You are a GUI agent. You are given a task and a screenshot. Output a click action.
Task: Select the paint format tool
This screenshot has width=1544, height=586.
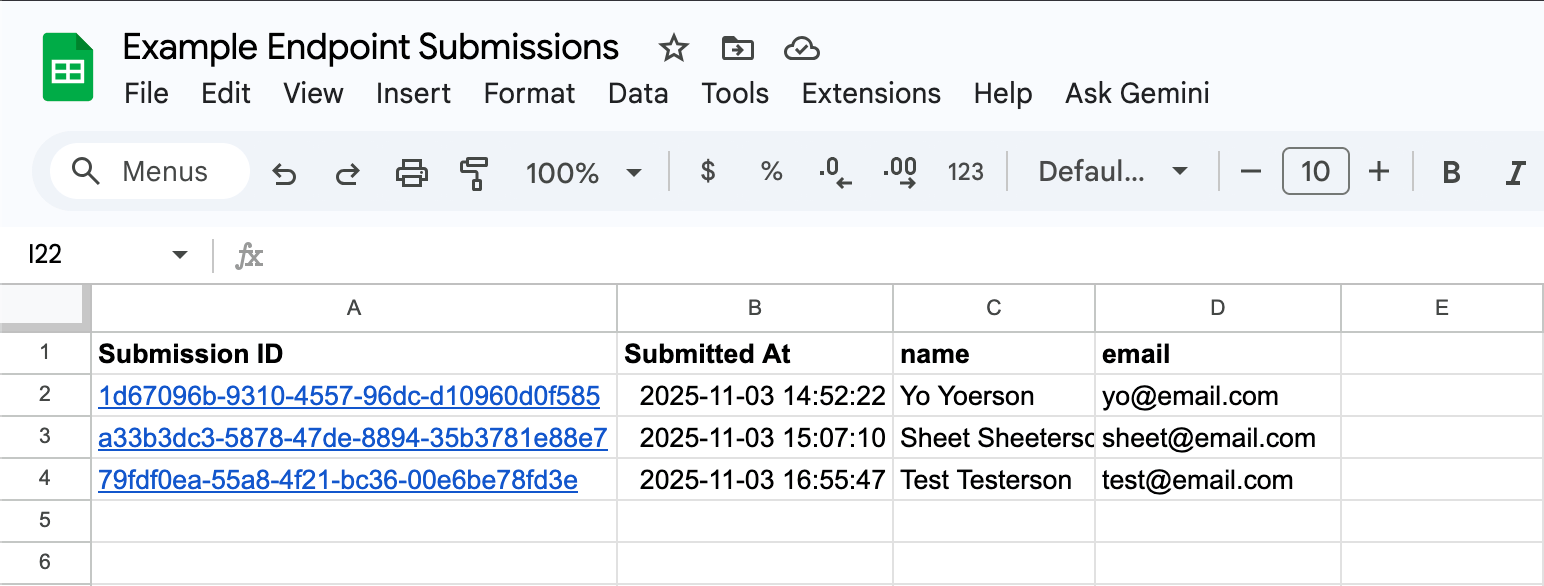(x=473, y=171)
